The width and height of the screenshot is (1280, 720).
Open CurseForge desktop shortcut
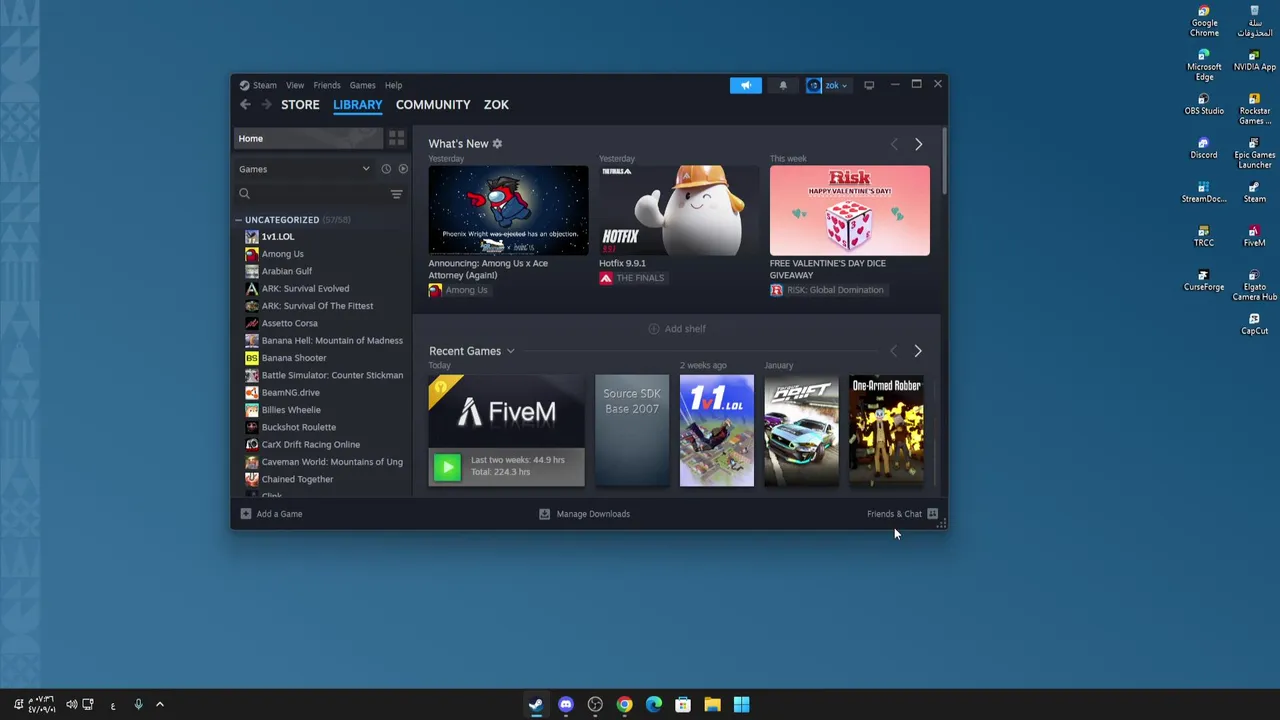point(1204,279)
